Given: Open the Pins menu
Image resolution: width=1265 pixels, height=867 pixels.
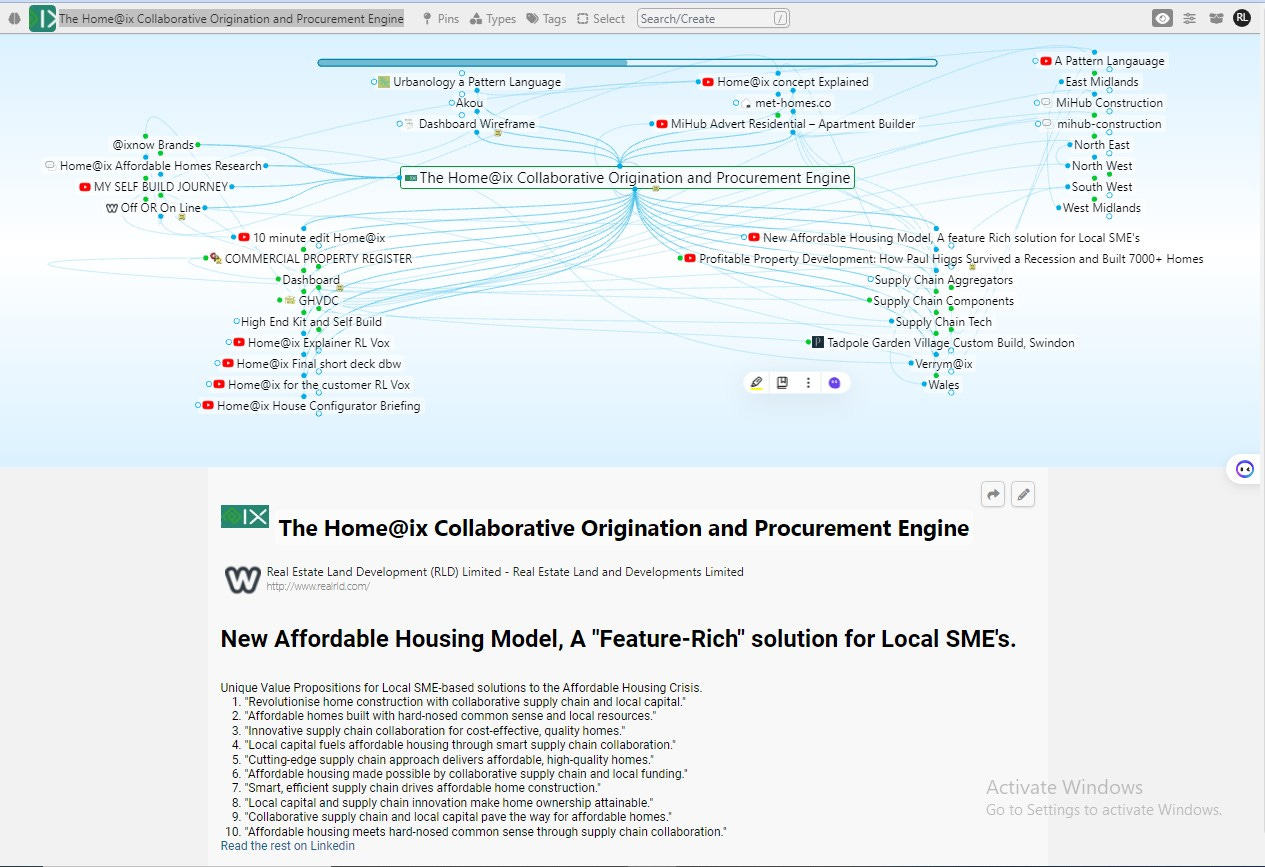Looking at the screenshot, I should click(440, 18).
